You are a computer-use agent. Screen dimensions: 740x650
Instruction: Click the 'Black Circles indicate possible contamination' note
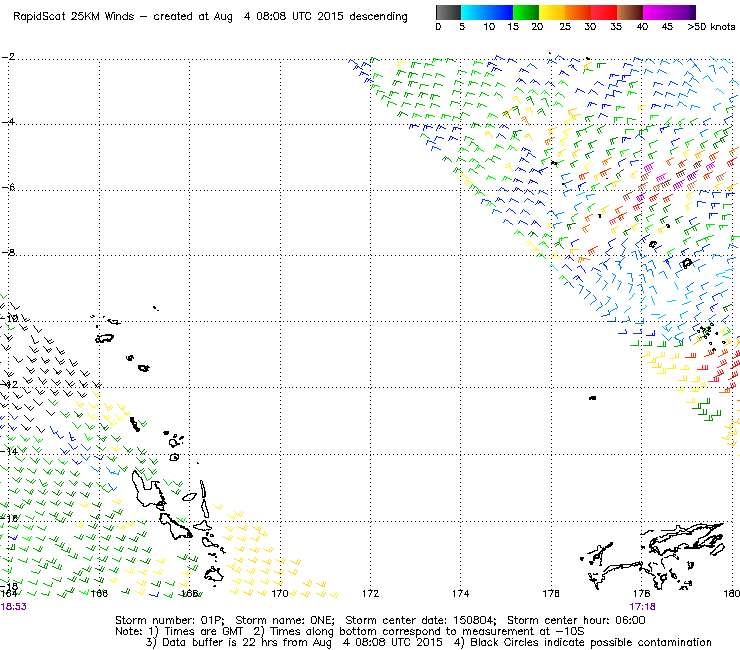pos(590,642)
